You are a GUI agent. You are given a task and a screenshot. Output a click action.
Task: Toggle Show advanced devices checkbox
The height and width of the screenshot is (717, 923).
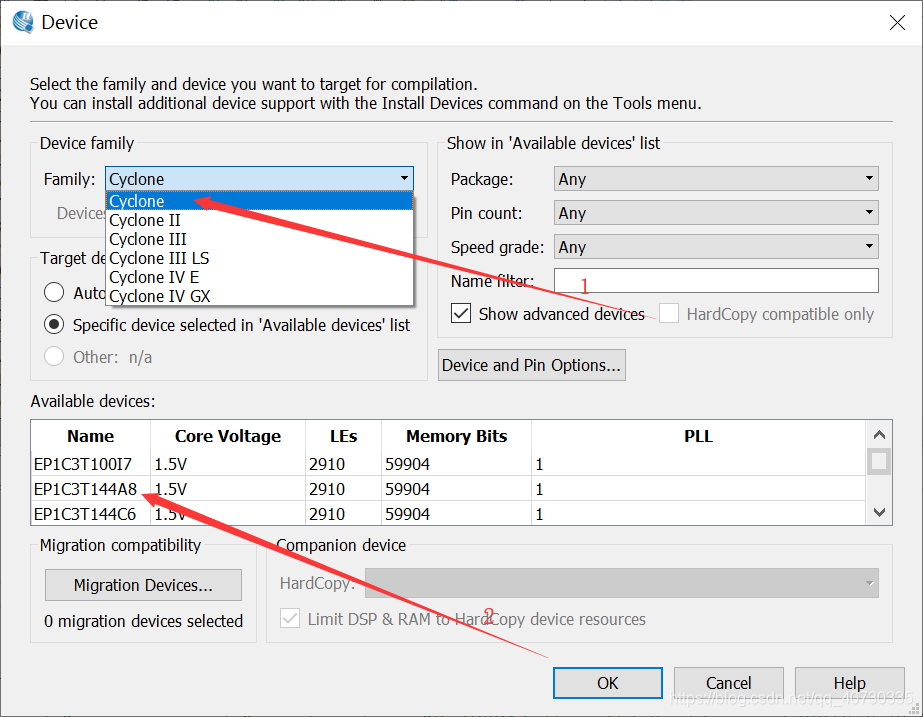click(461, 313)
